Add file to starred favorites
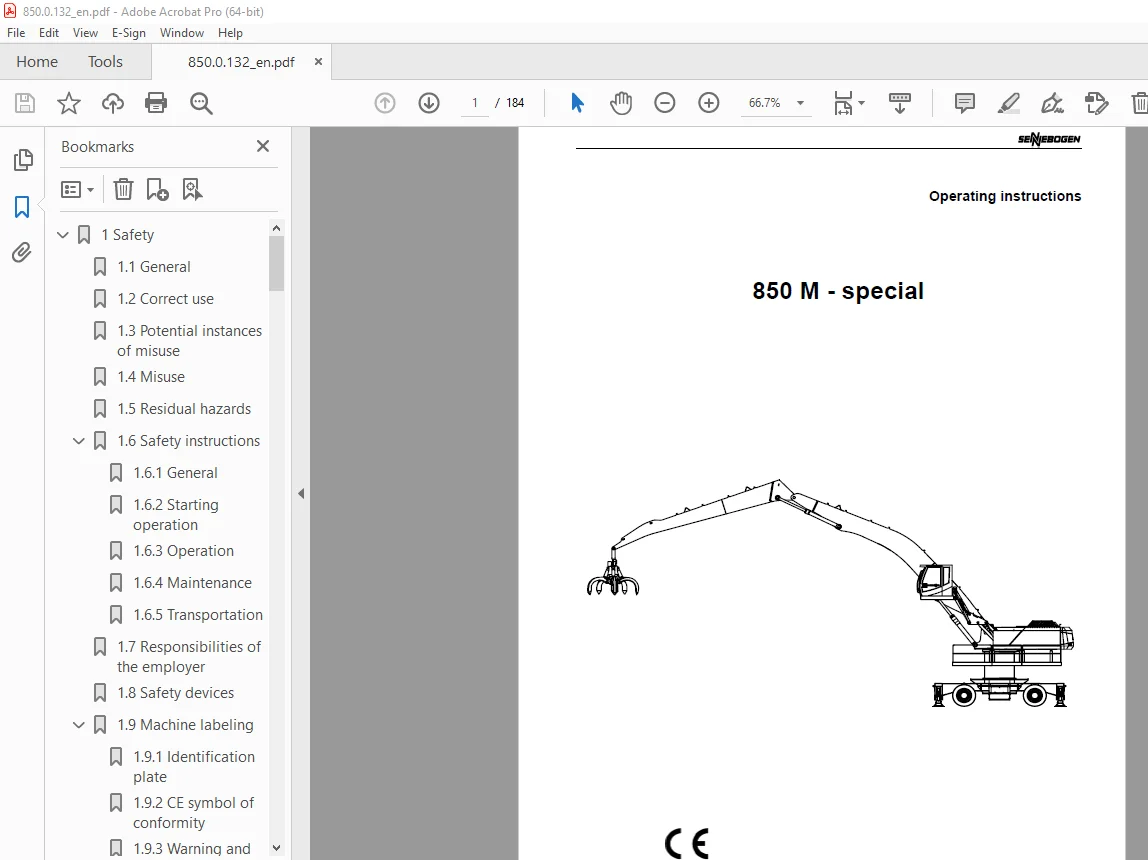 (69, 103)
